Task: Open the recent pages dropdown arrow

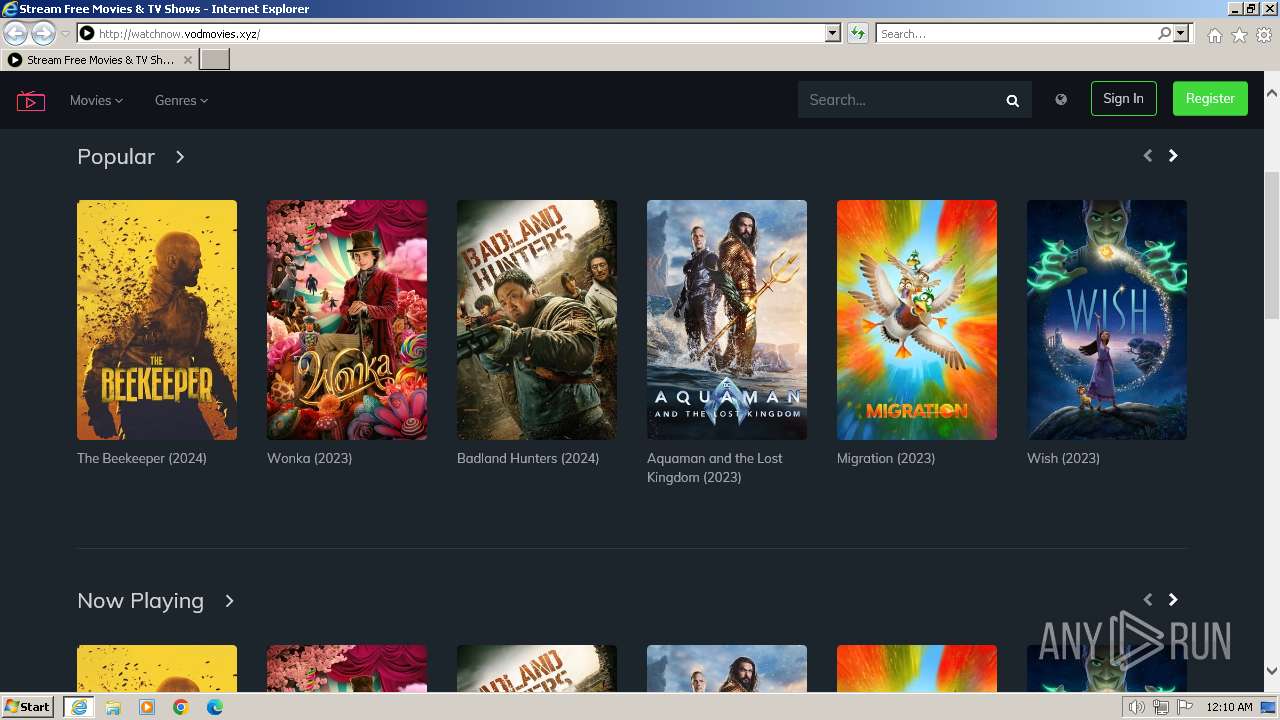Action: tap(65, 34)
